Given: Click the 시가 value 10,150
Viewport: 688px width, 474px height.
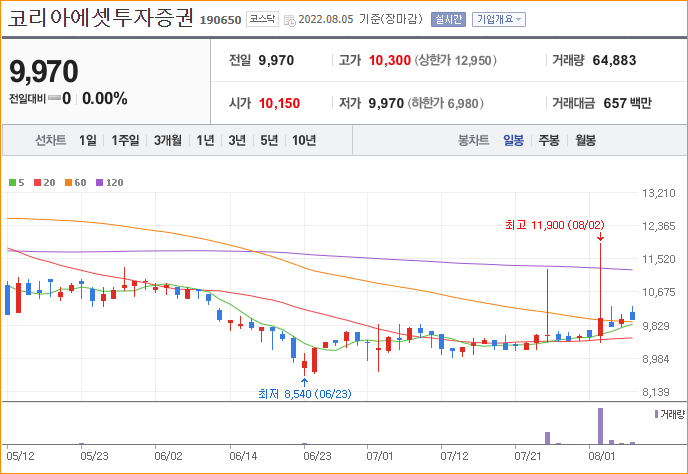Looking at the screenshot, I should (x=280, y=103).
